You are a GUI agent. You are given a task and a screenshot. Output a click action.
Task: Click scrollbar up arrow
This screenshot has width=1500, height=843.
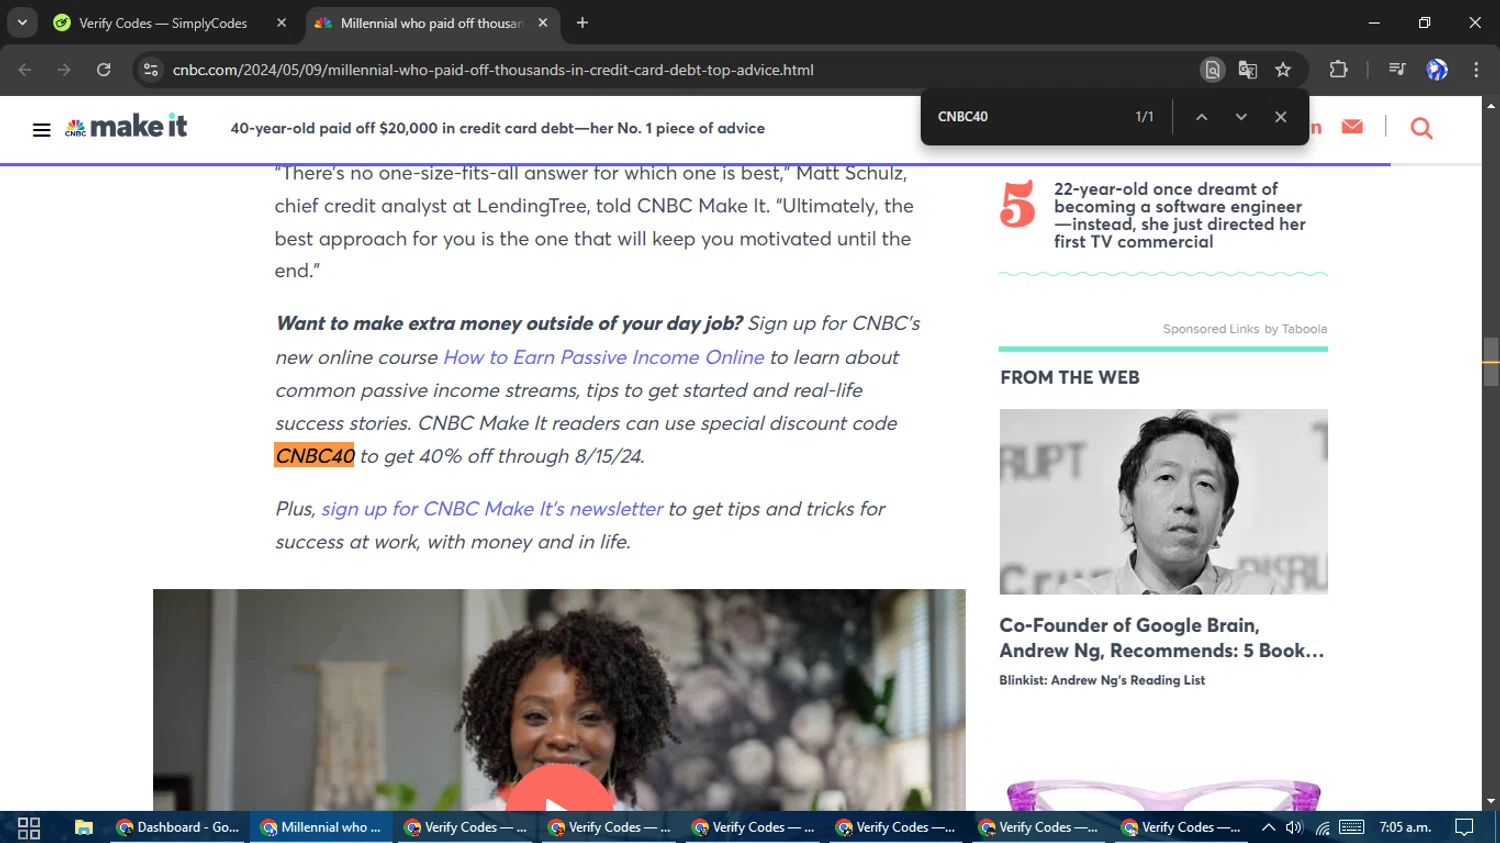coord(1491,105)
